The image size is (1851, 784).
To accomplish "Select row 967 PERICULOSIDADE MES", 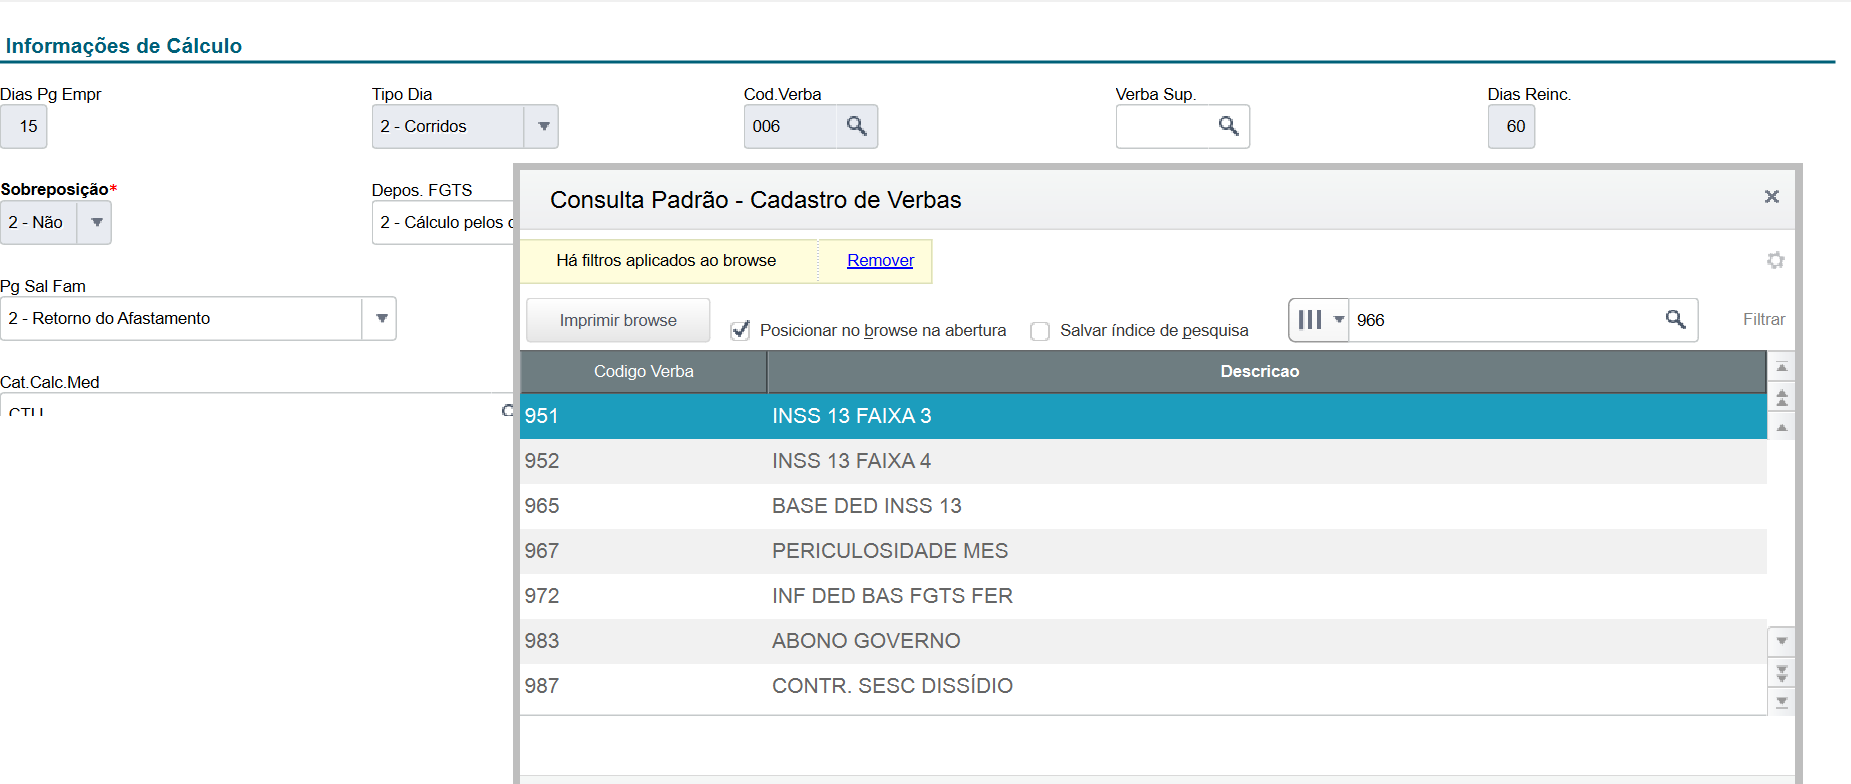I will (1143, 551).
